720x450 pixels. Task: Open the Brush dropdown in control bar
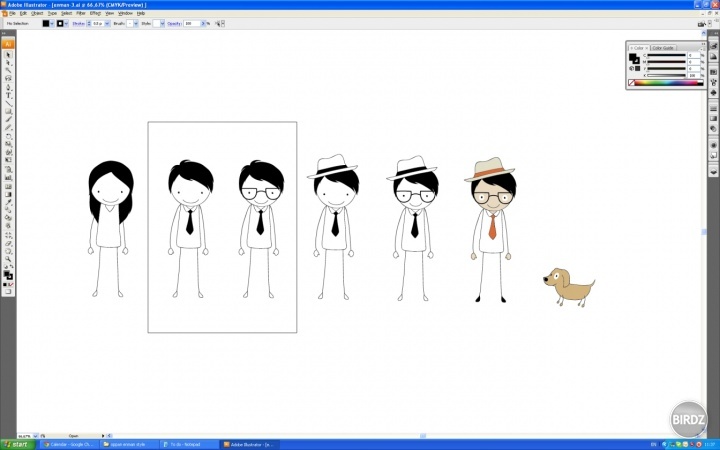[x=135, y=23]
